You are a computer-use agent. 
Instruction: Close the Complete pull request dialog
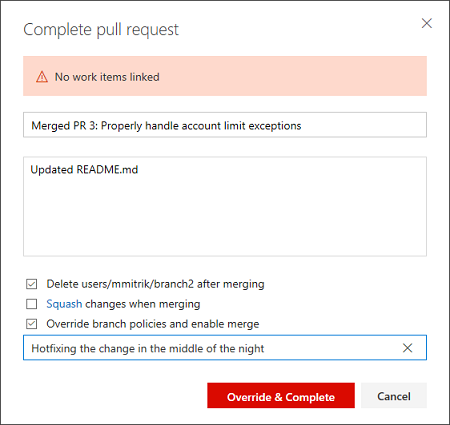pos(427,23)
